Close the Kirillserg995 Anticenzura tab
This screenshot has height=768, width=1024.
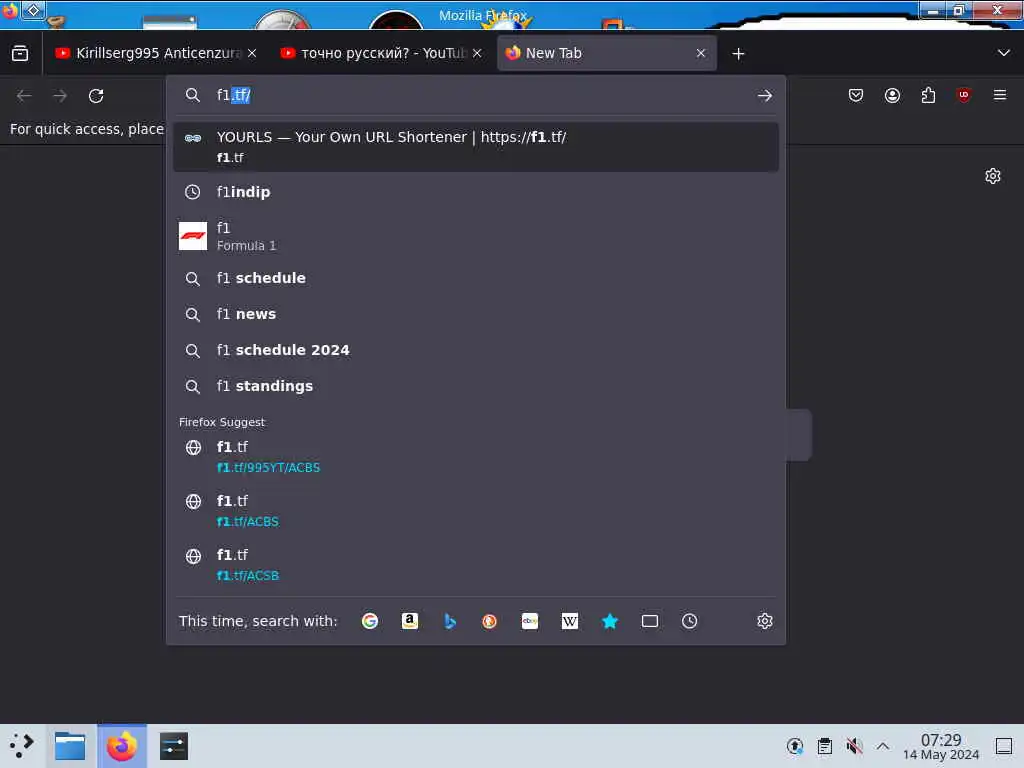pyautogui.click(x=252, y=54)
